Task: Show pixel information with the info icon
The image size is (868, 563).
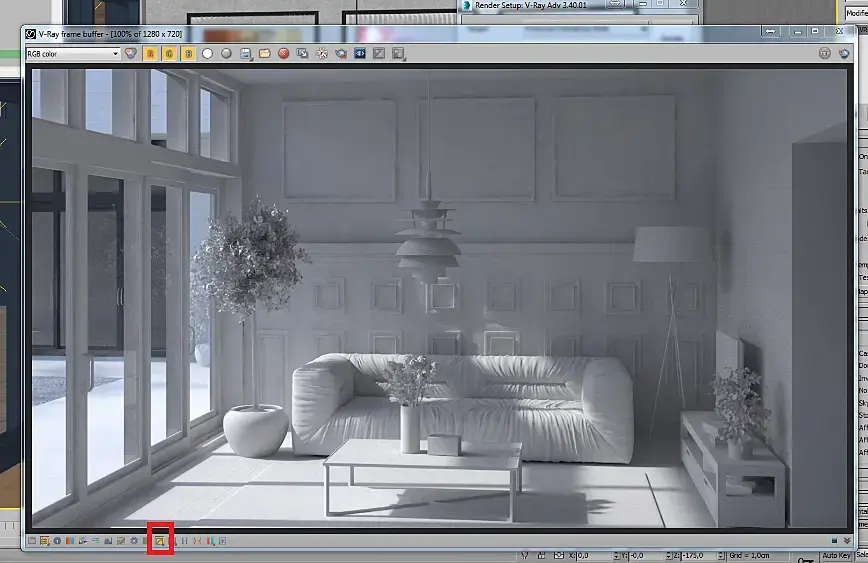Action: coord(57,541)
